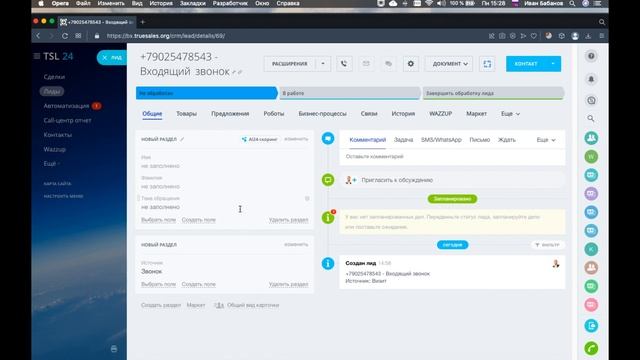Open the Бизнес-процессы tab

click(x=322, y=114)
